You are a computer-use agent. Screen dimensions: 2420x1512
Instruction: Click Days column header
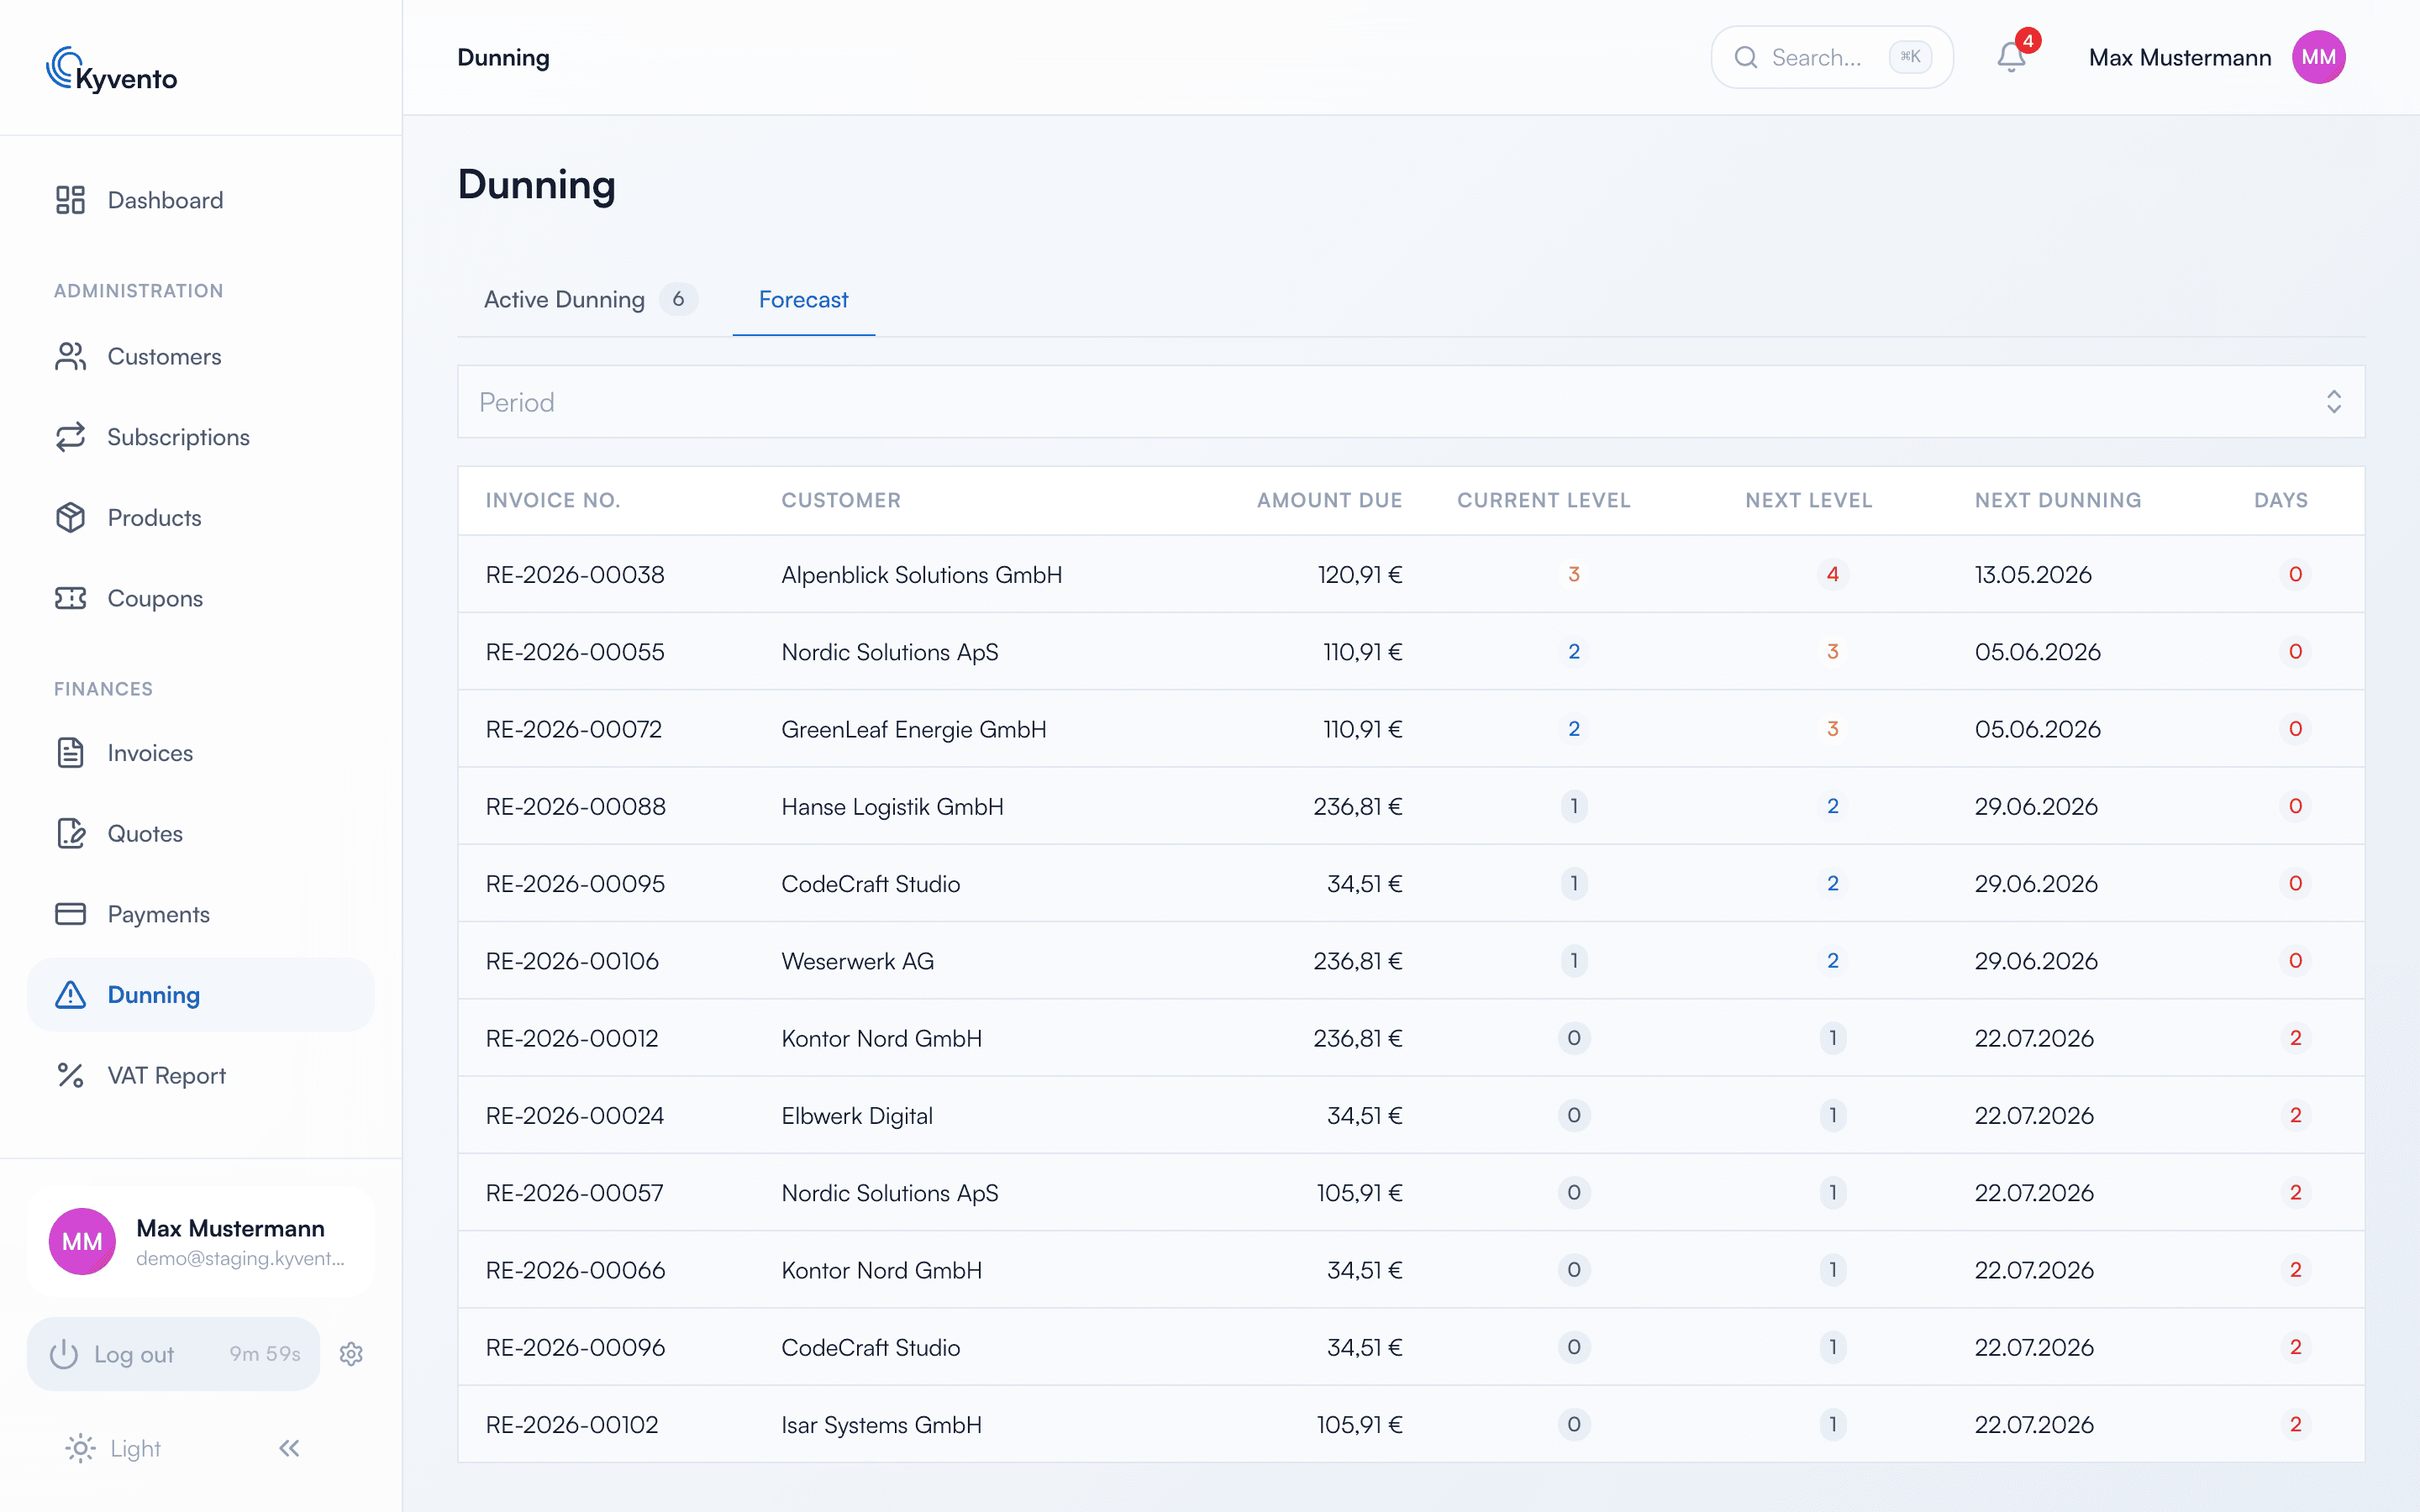point(2281,500)
